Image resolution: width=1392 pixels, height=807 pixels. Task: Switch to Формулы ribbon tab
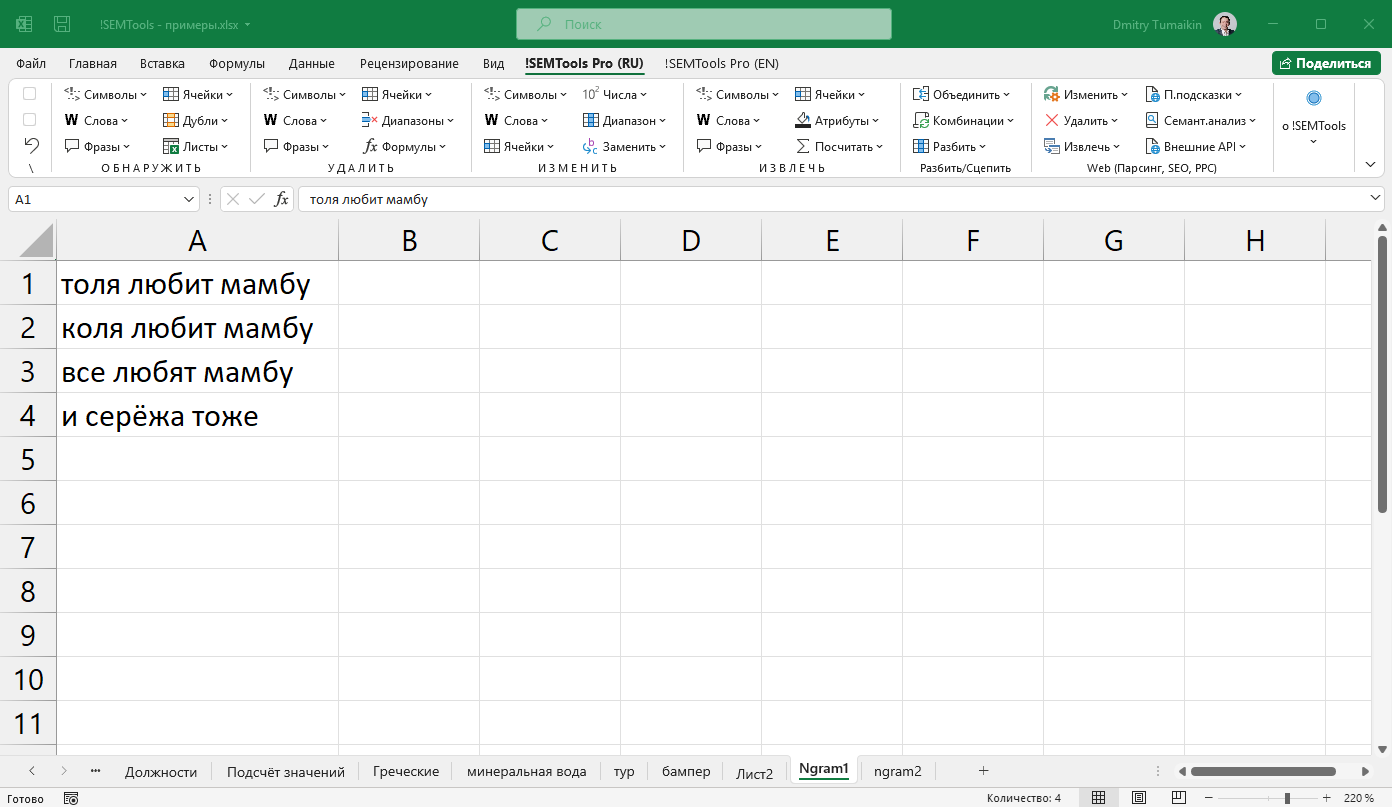pos(237,63)
